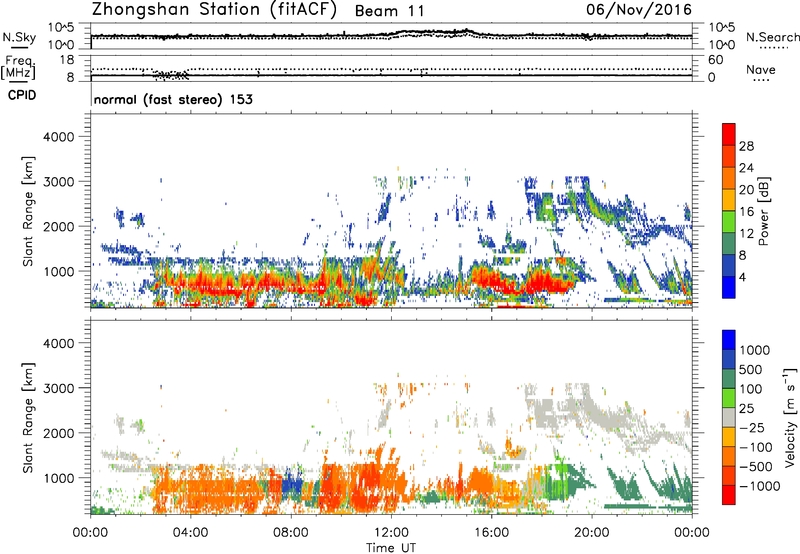The image size is (800, 554).
Task: Click the 'CPID' label
Action: 22,95
